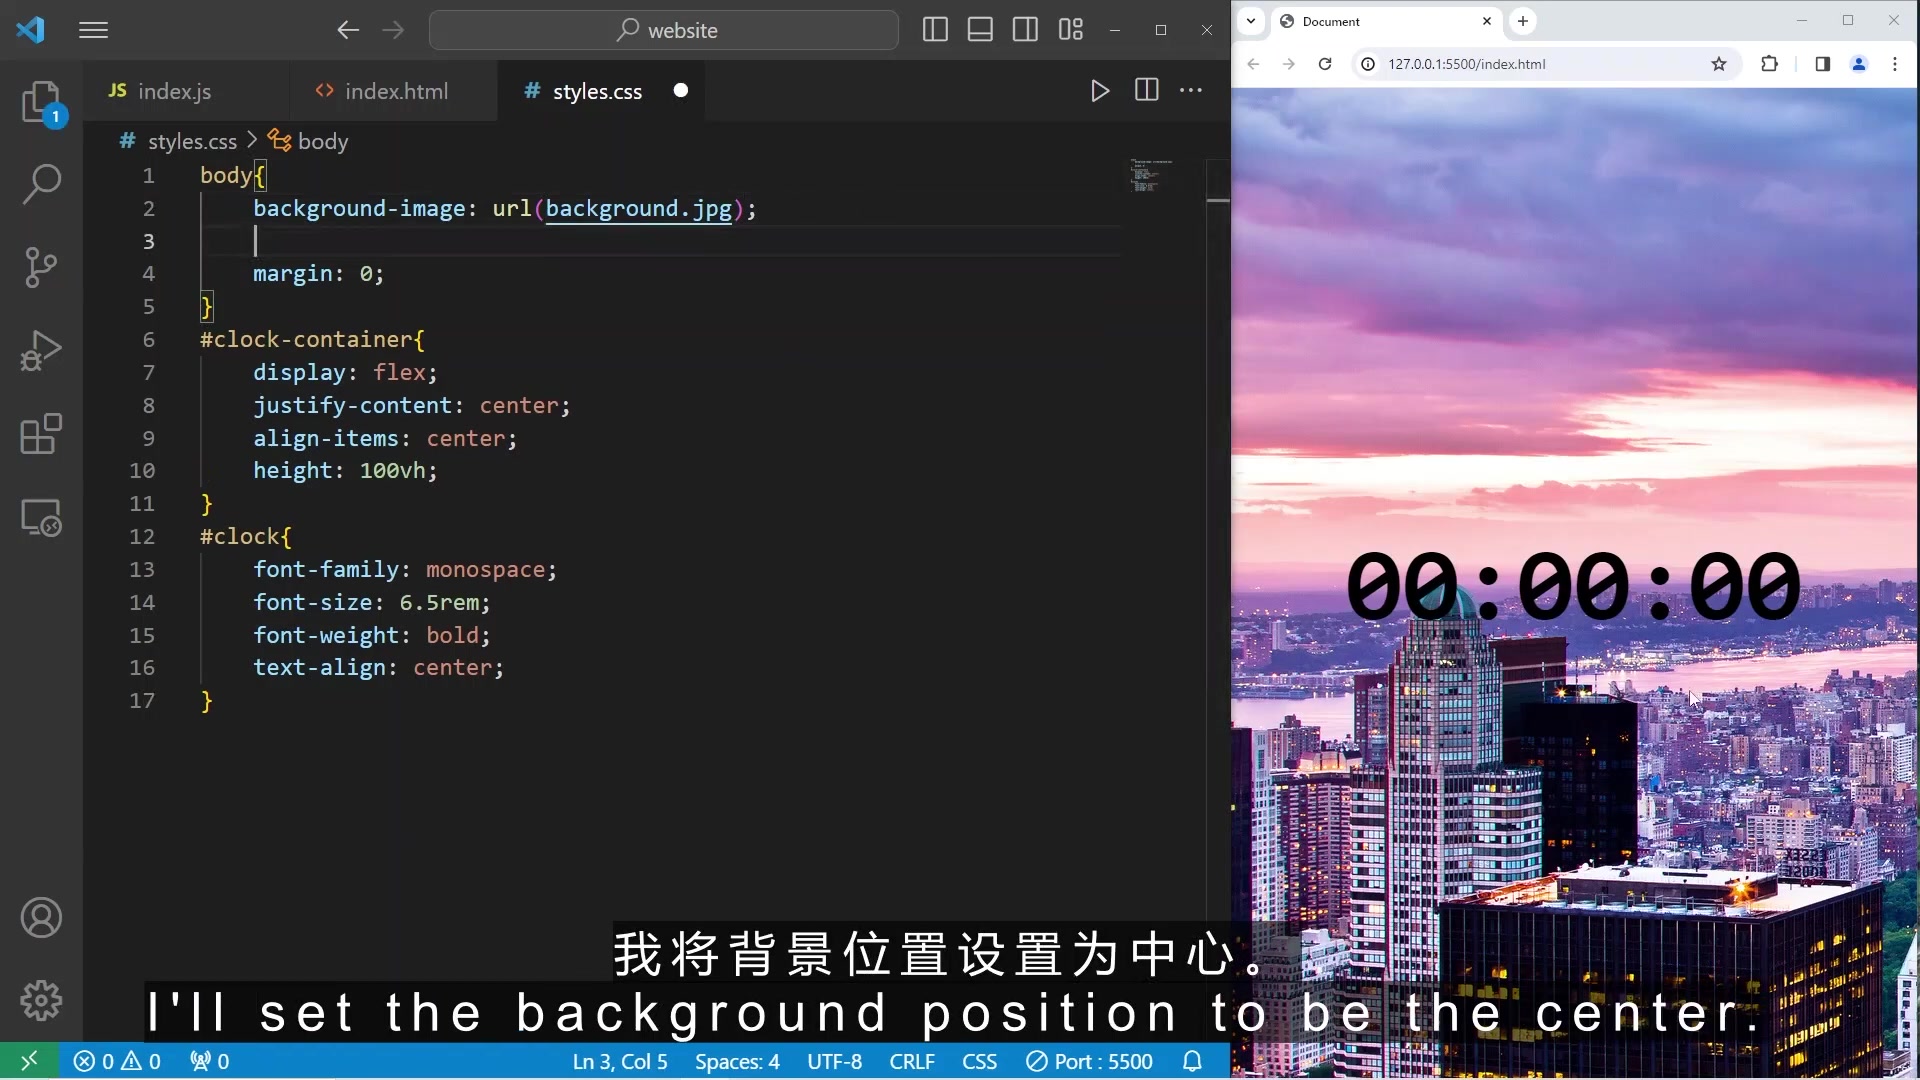Change language mode via CSS in status bar

[x=979, y=1061]
